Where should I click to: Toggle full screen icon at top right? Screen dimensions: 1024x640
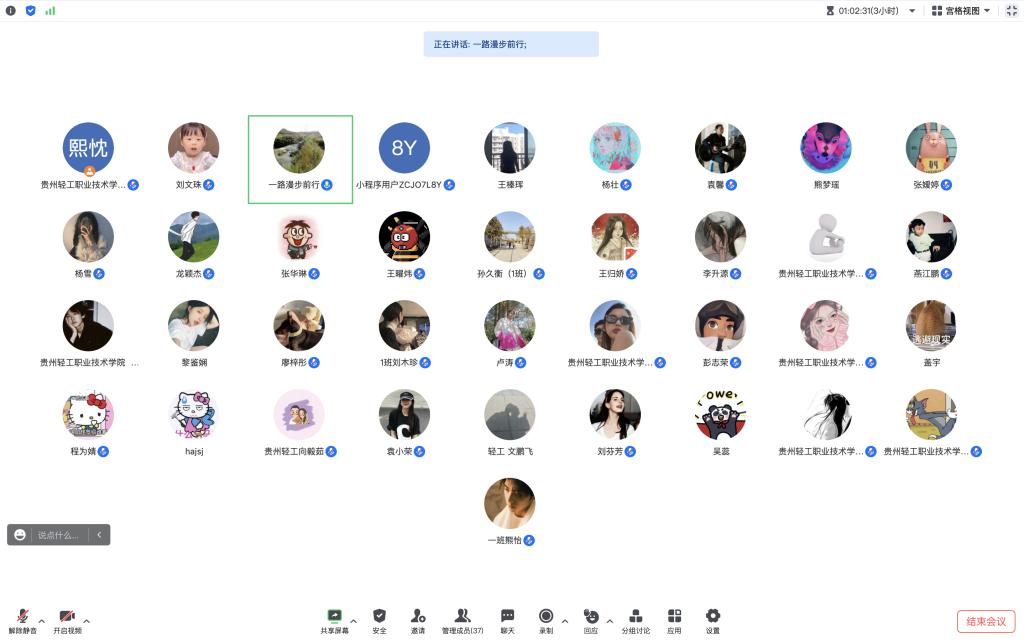(x=1011, y=10)
